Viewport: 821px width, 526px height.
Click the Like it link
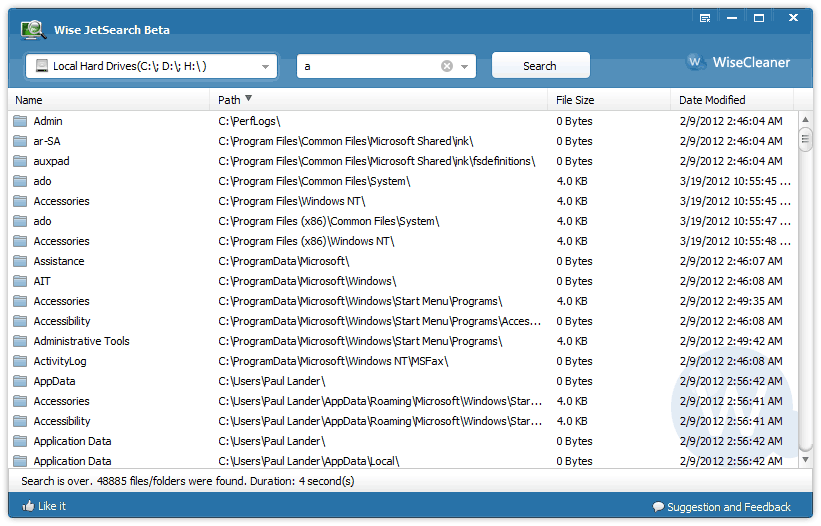[52, 506]
